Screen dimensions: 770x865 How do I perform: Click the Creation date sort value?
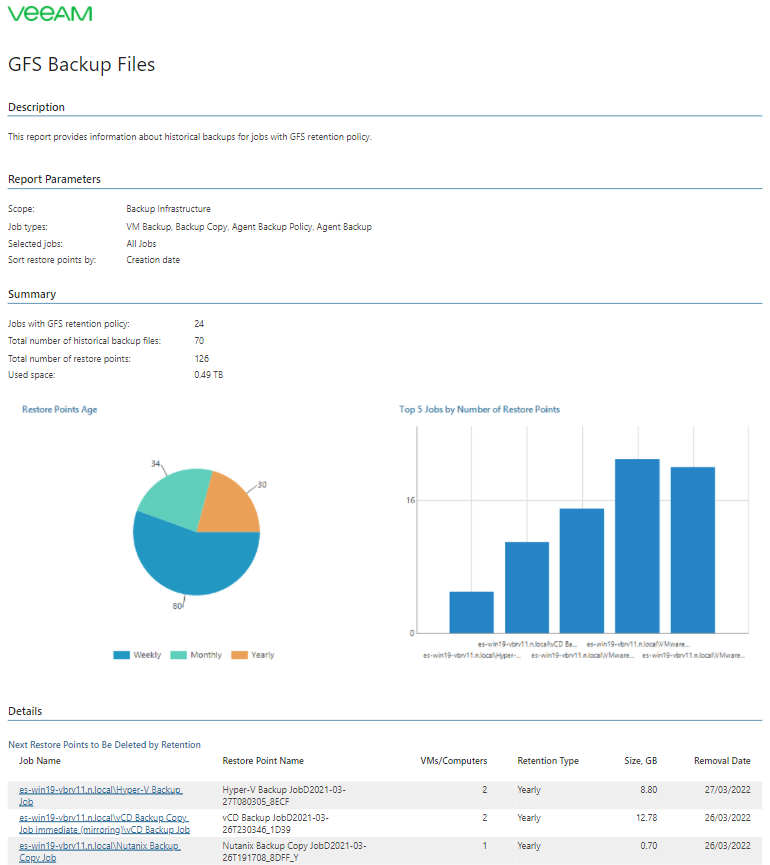click(153, 260)
